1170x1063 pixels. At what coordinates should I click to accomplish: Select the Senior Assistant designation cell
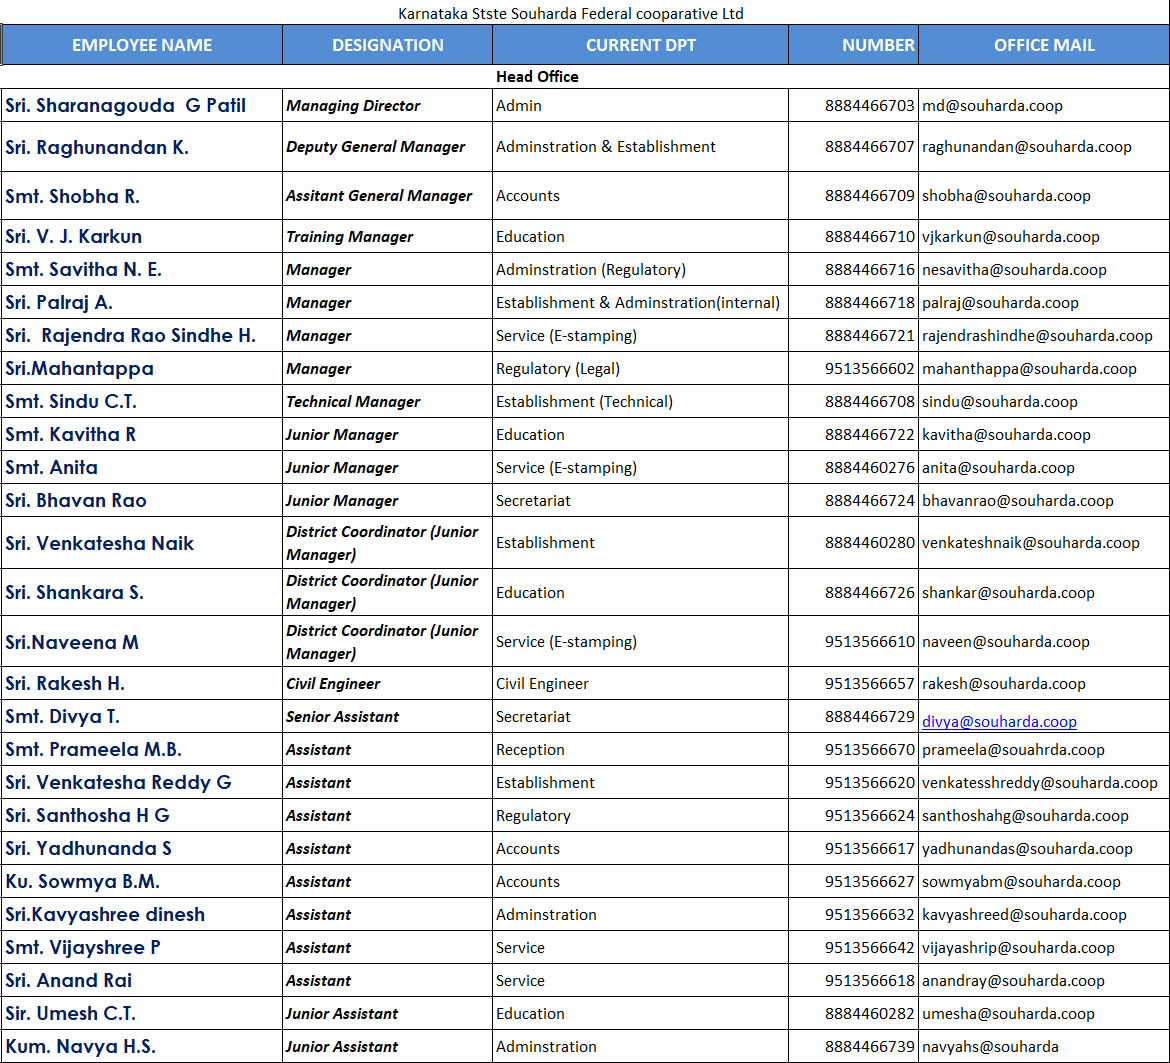pos(342,717)
